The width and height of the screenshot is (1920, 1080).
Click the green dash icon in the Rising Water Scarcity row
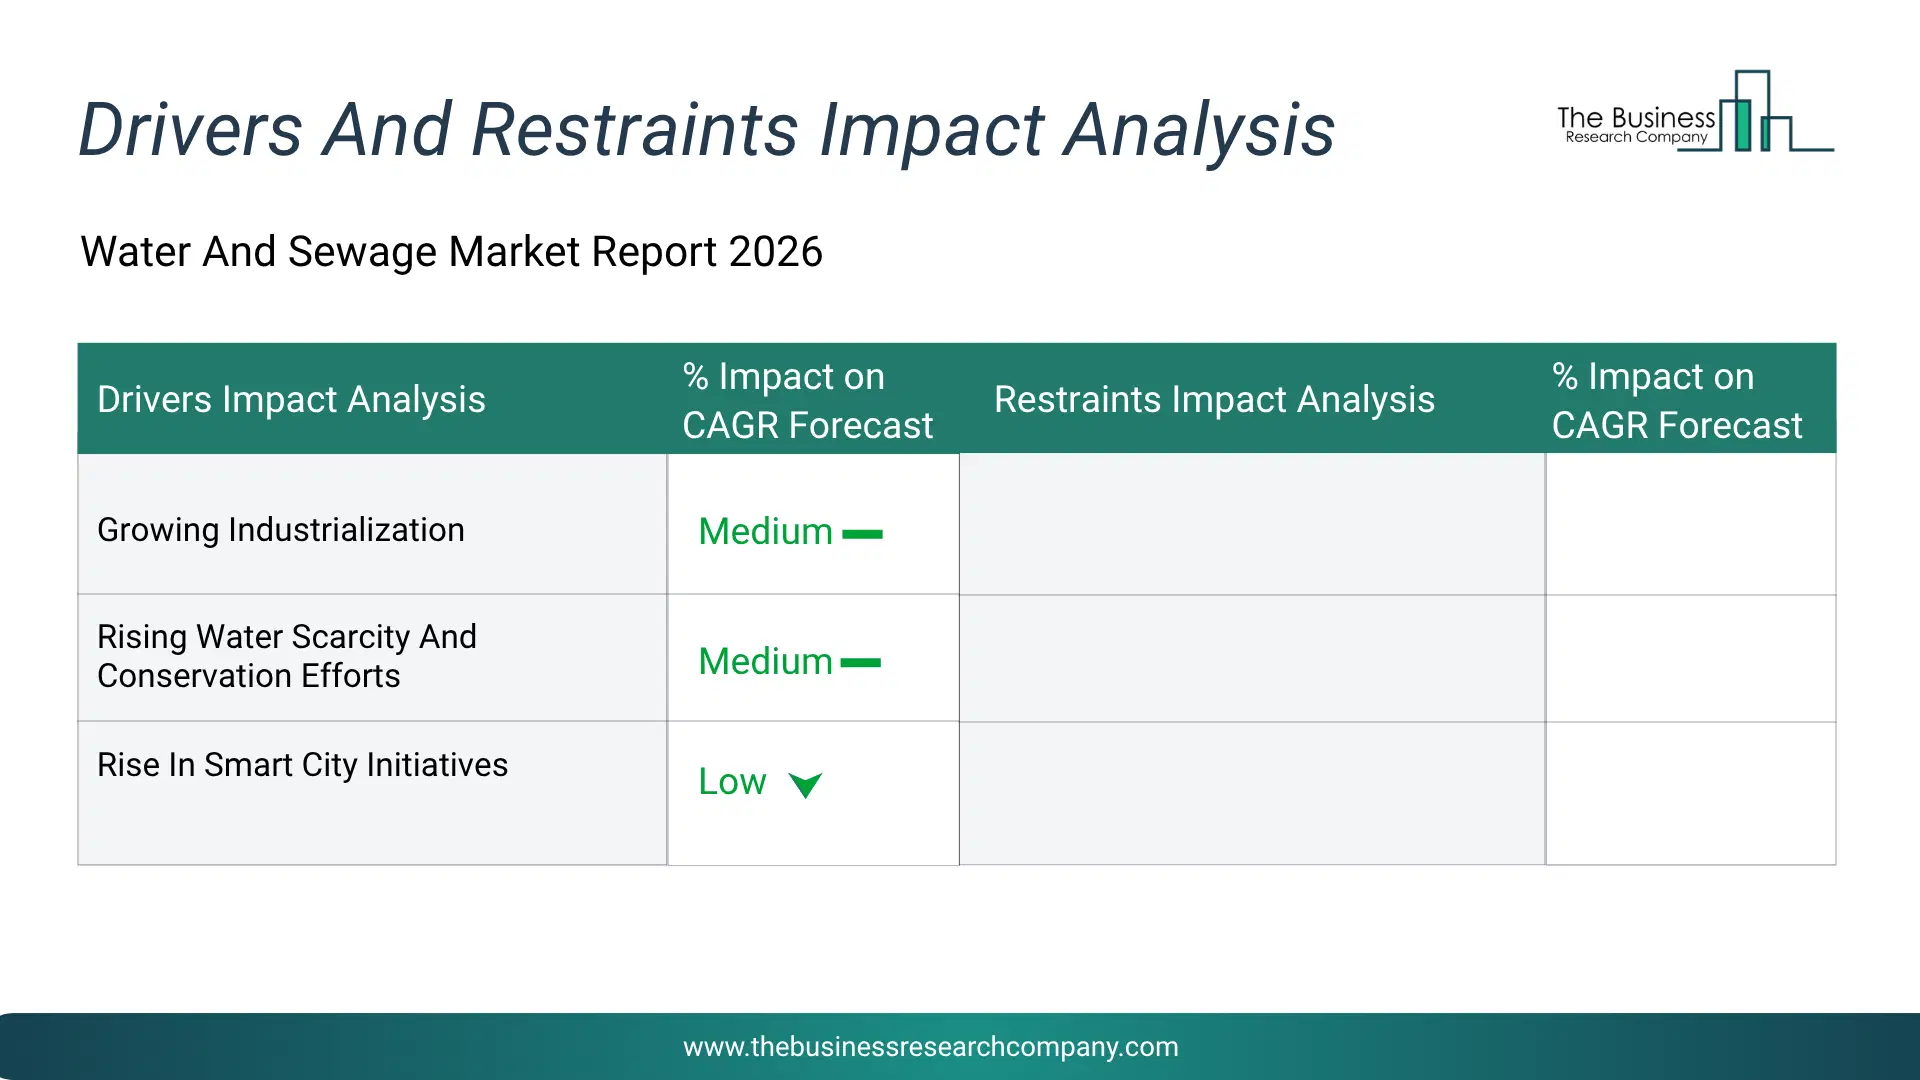click(x=860, y=663)
